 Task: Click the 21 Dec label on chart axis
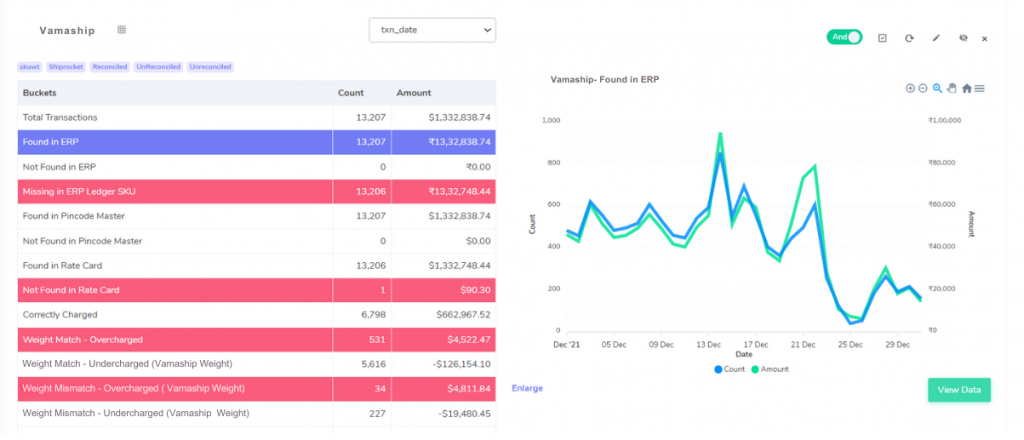[803, 343]
